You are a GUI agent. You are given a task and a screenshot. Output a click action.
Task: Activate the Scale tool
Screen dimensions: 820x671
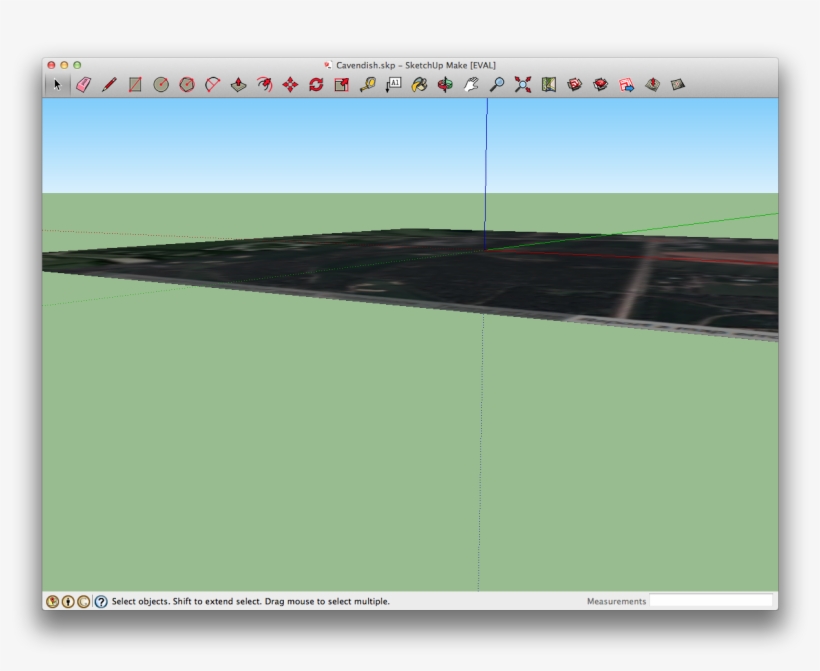342,85
